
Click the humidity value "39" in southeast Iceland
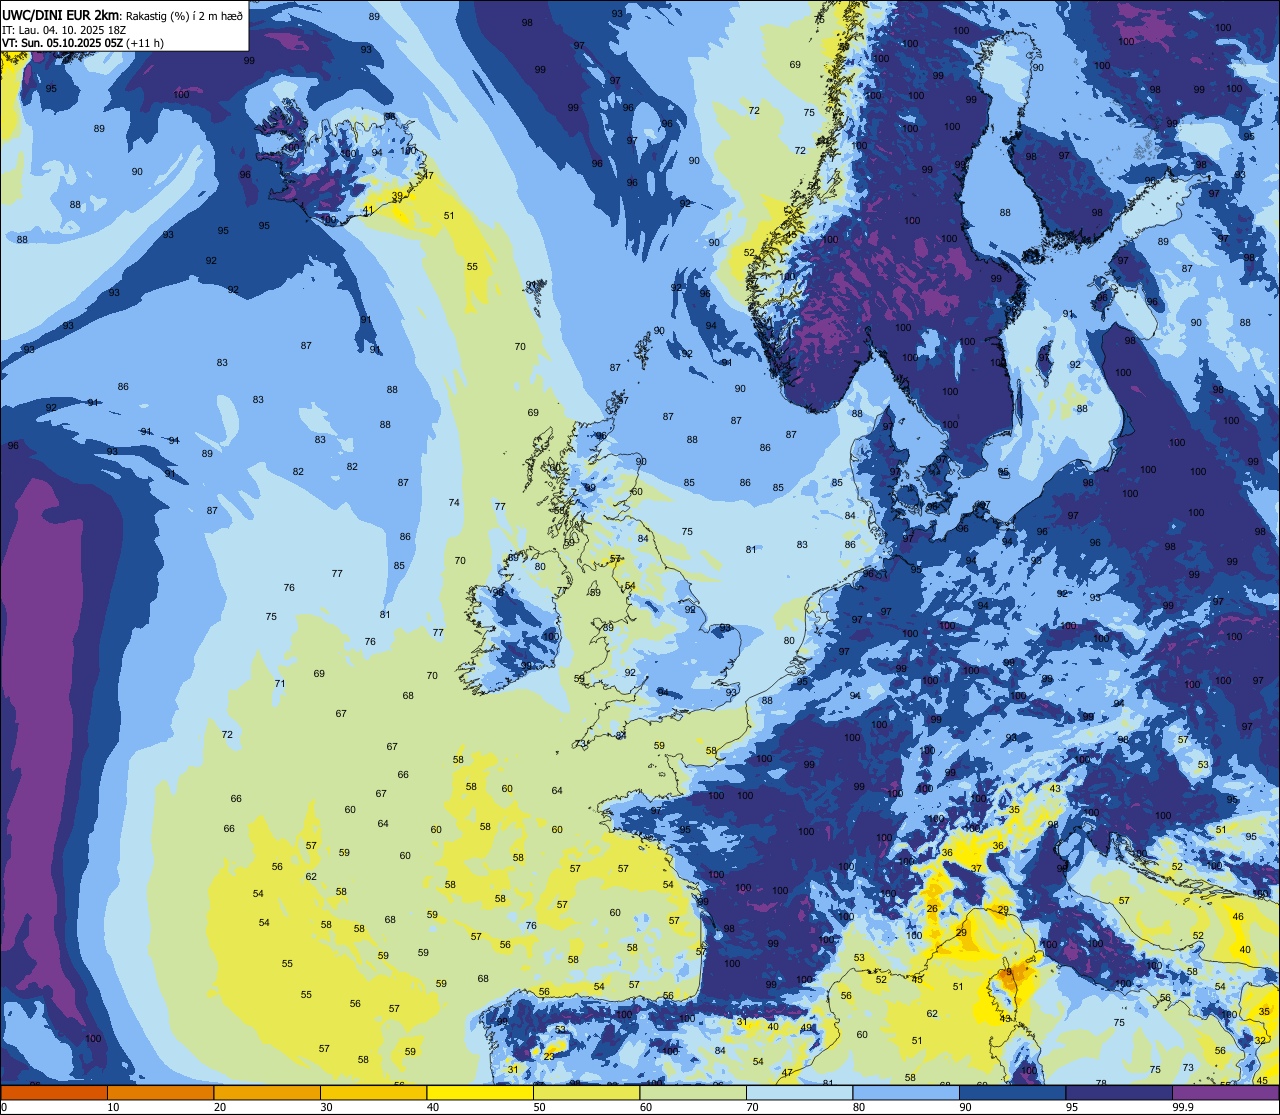point(397,196)
